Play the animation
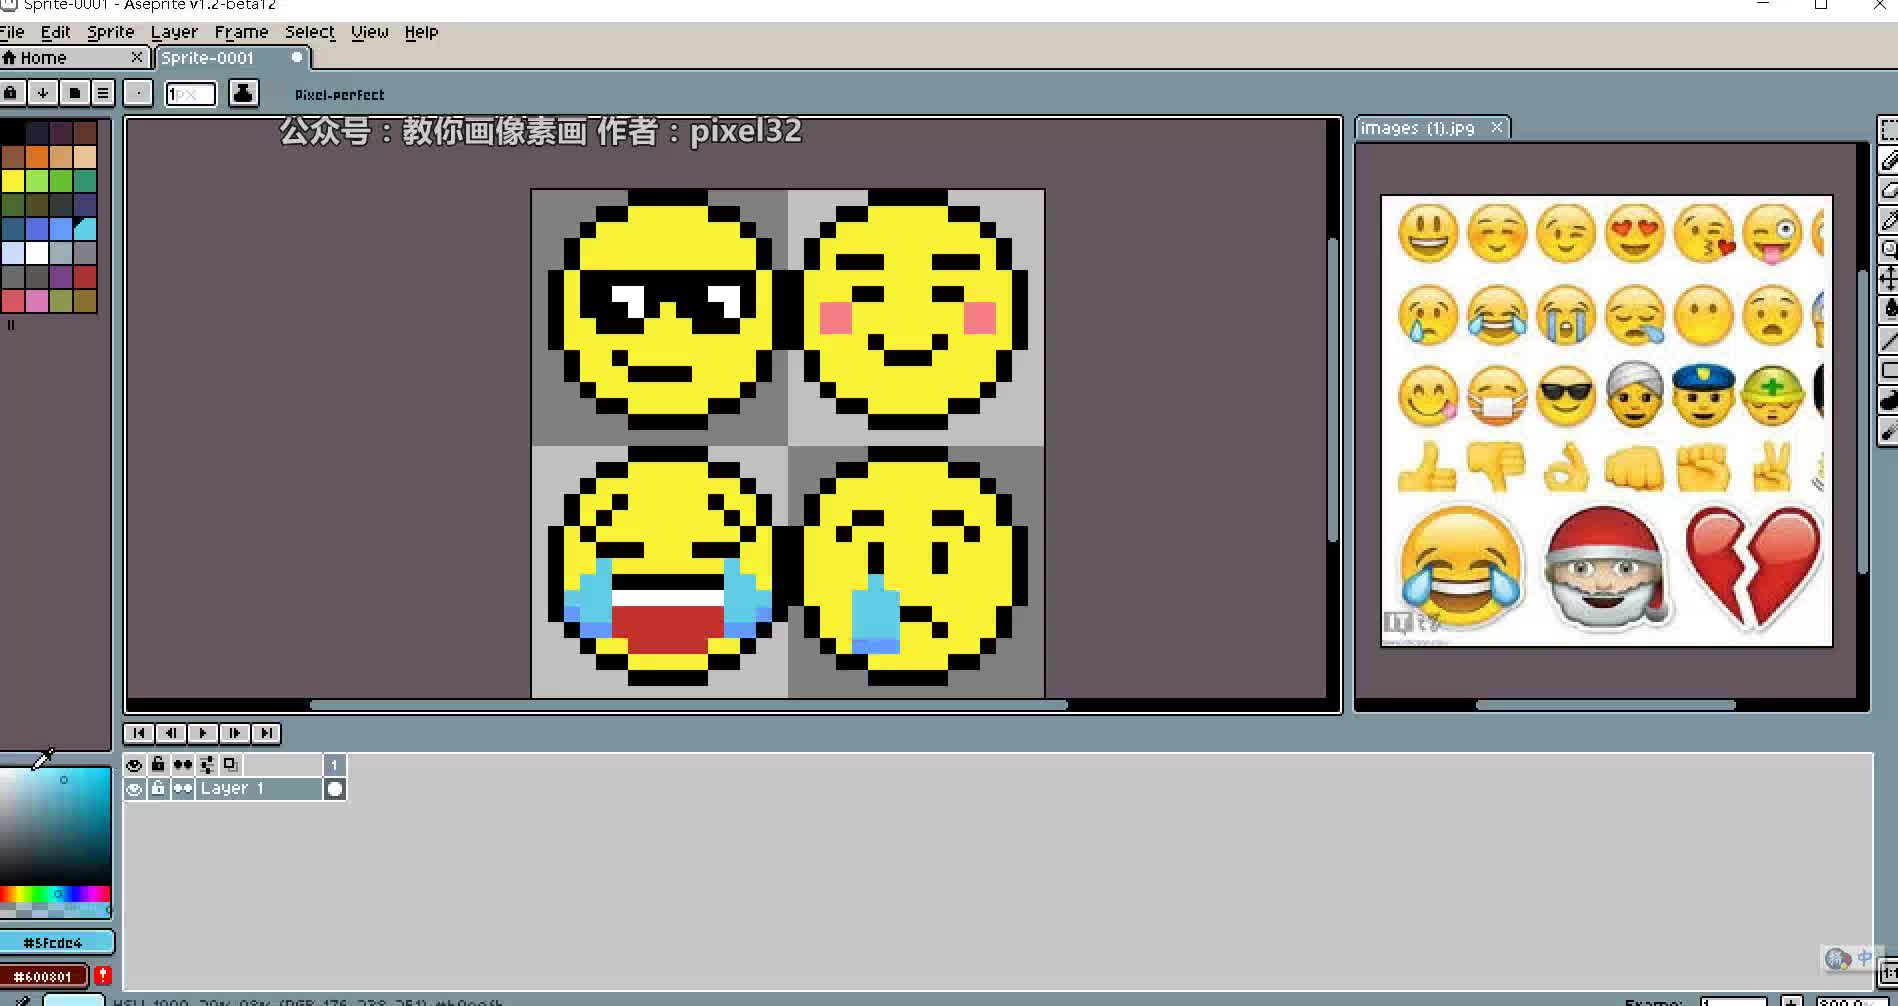Viewport: 1898px width, 1006px height. tap(203, 733)
